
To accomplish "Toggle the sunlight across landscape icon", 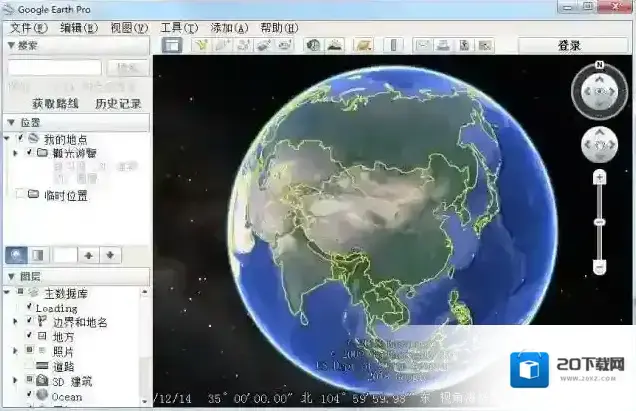I will 334,45.
